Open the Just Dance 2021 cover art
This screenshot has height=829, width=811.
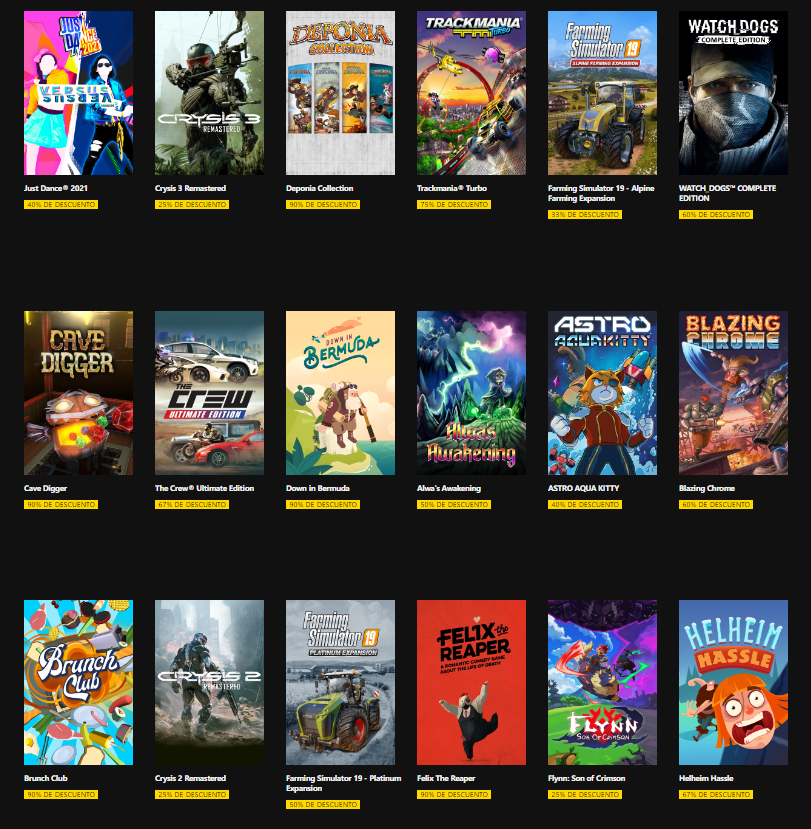coord(78,93)
